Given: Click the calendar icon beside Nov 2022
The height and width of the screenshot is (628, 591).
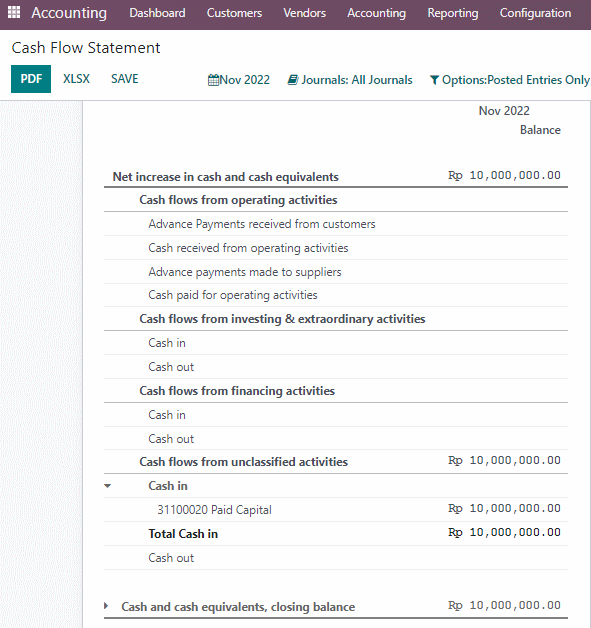Looking at the screenshot, I should coord(213,80).
